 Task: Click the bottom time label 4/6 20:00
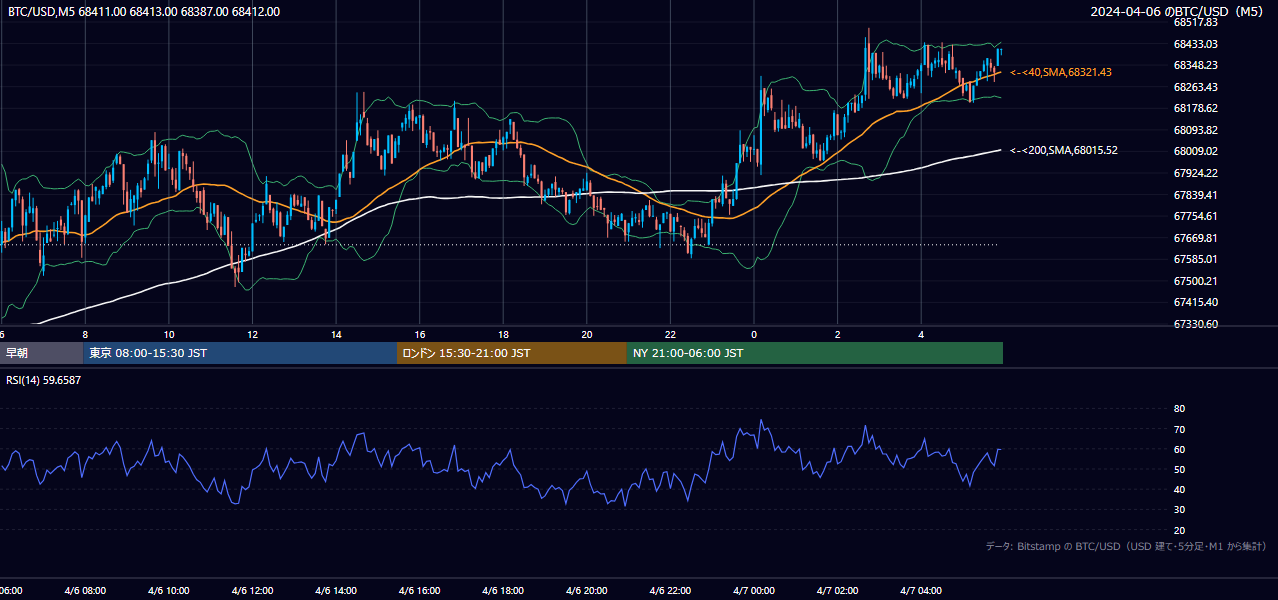pyautogui.click(x=586, y=591)
